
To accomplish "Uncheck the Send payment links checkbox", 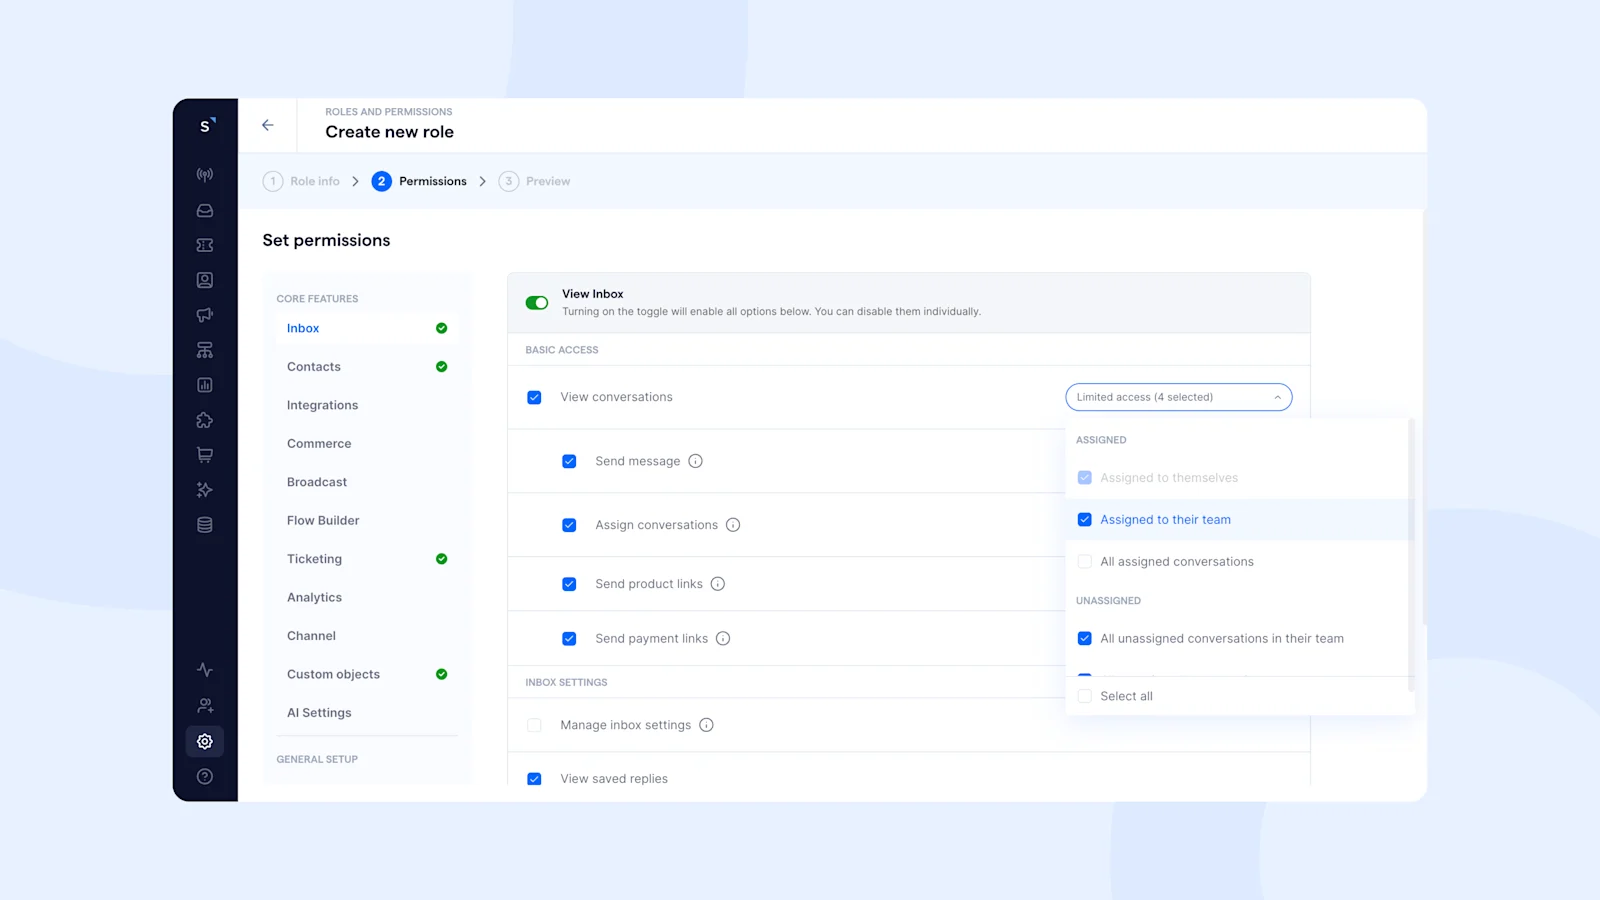I will 569,638.
